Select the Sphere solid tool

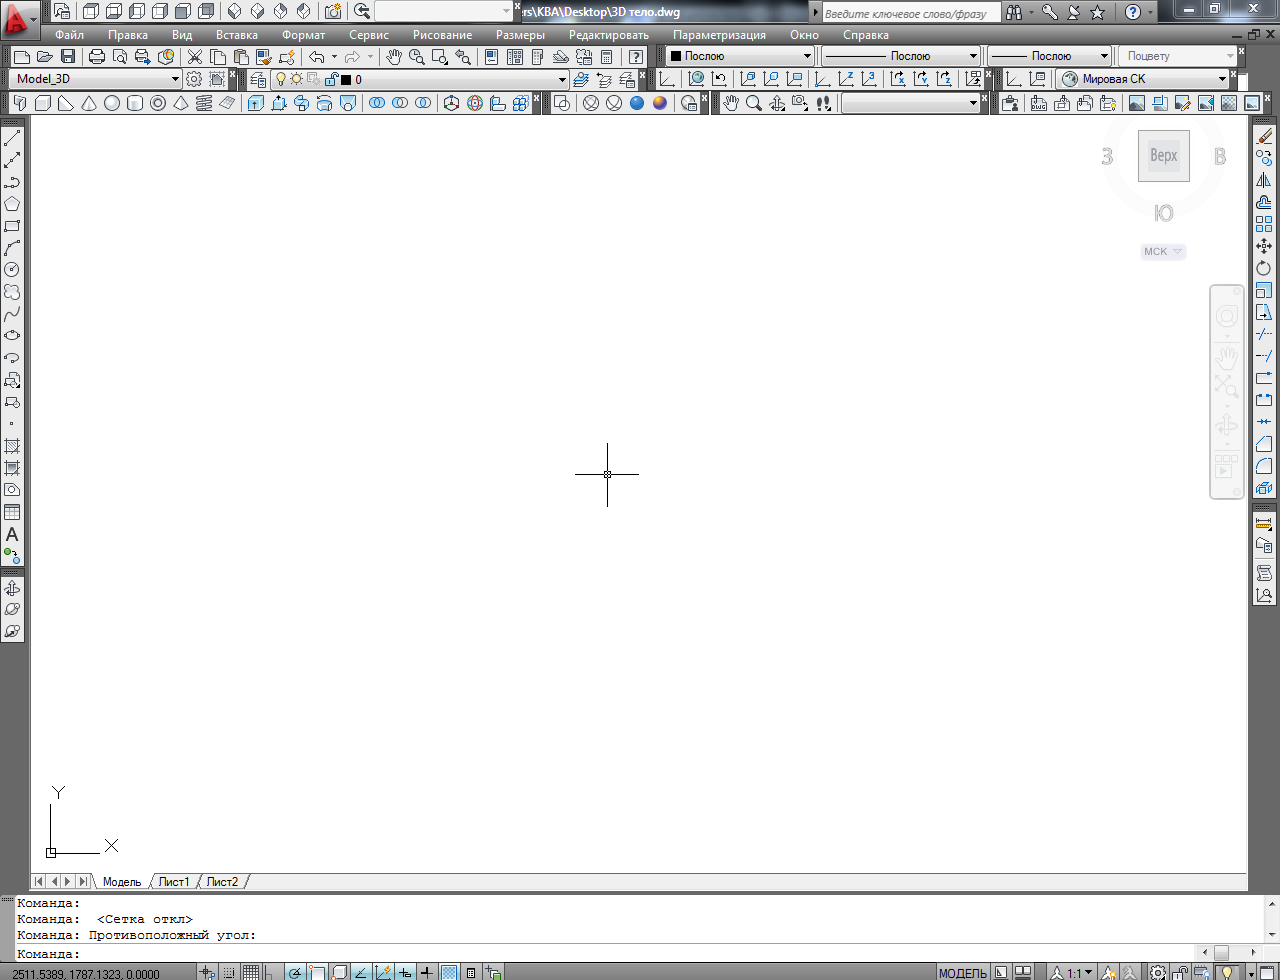pos(112,103)
